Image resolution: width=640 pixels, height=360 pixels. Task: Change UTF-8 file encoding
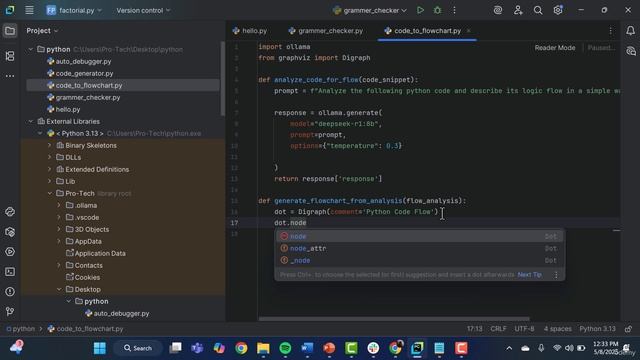pos(524,329)
